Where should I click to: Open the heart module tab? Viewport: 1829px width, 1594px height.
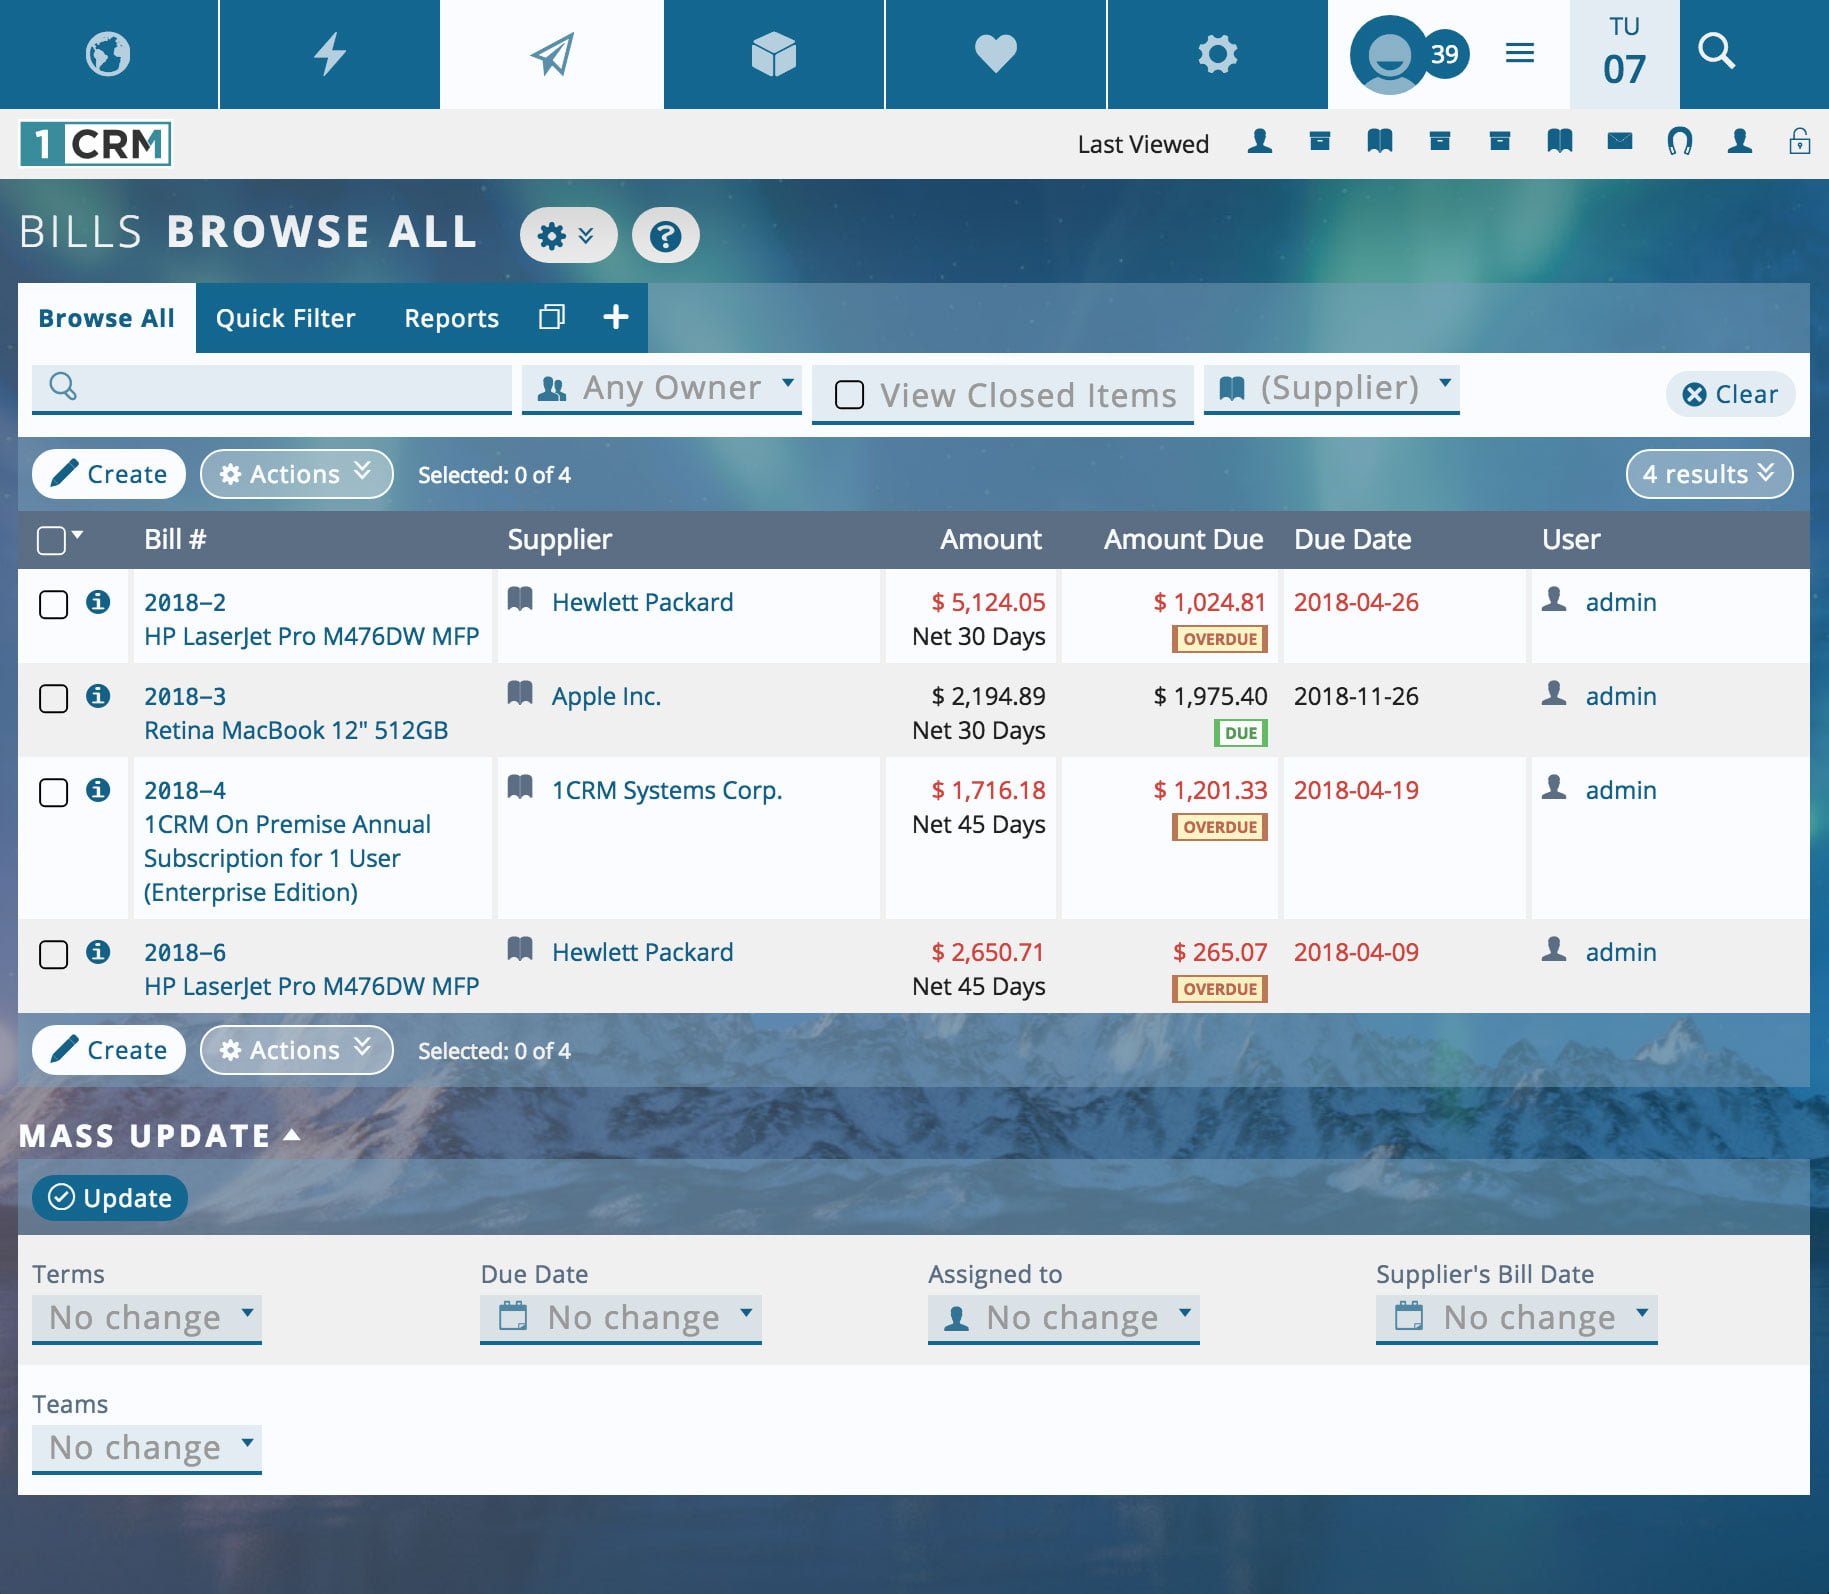(996, 54)
